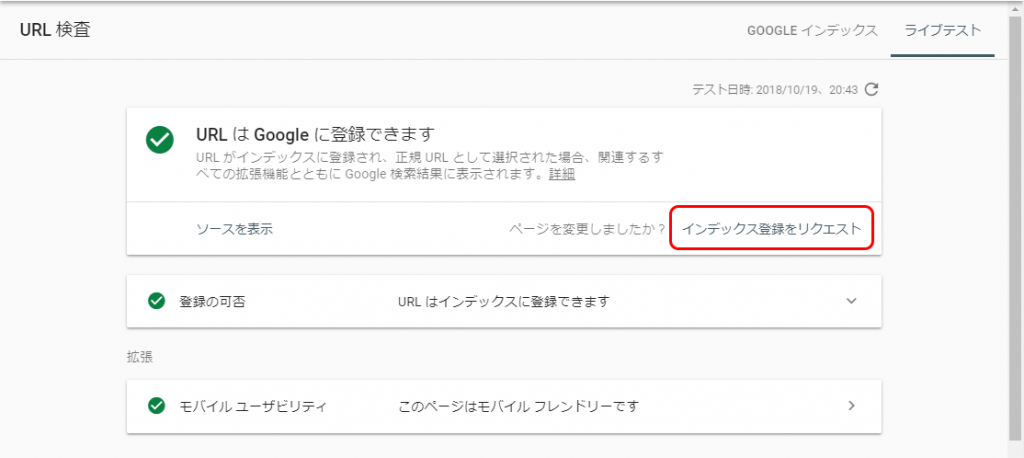Open モバイル ユーザビリティ details arrow
The image size is (1024, 458).
coord(851,406)
